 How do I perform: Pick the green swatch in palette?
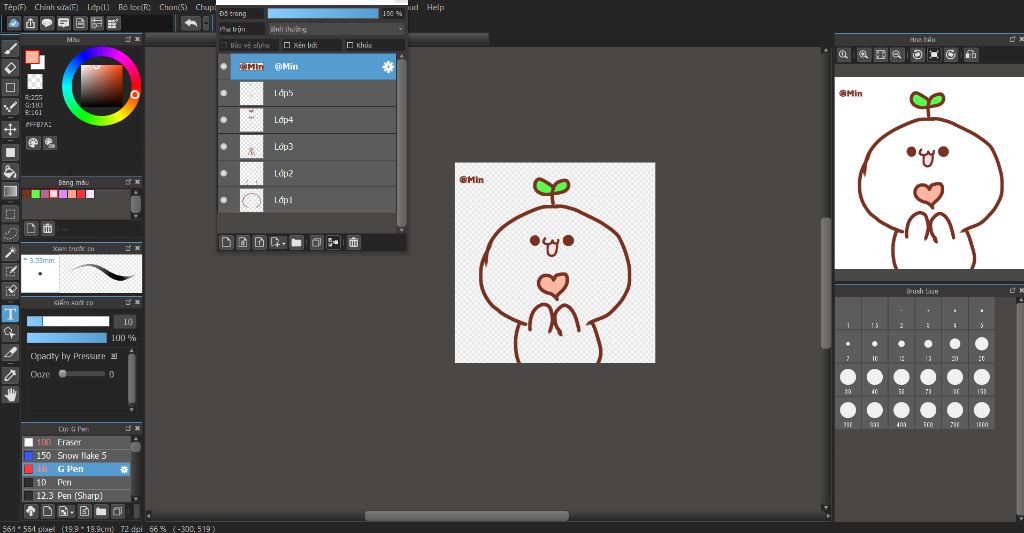(x=35, y=194)
